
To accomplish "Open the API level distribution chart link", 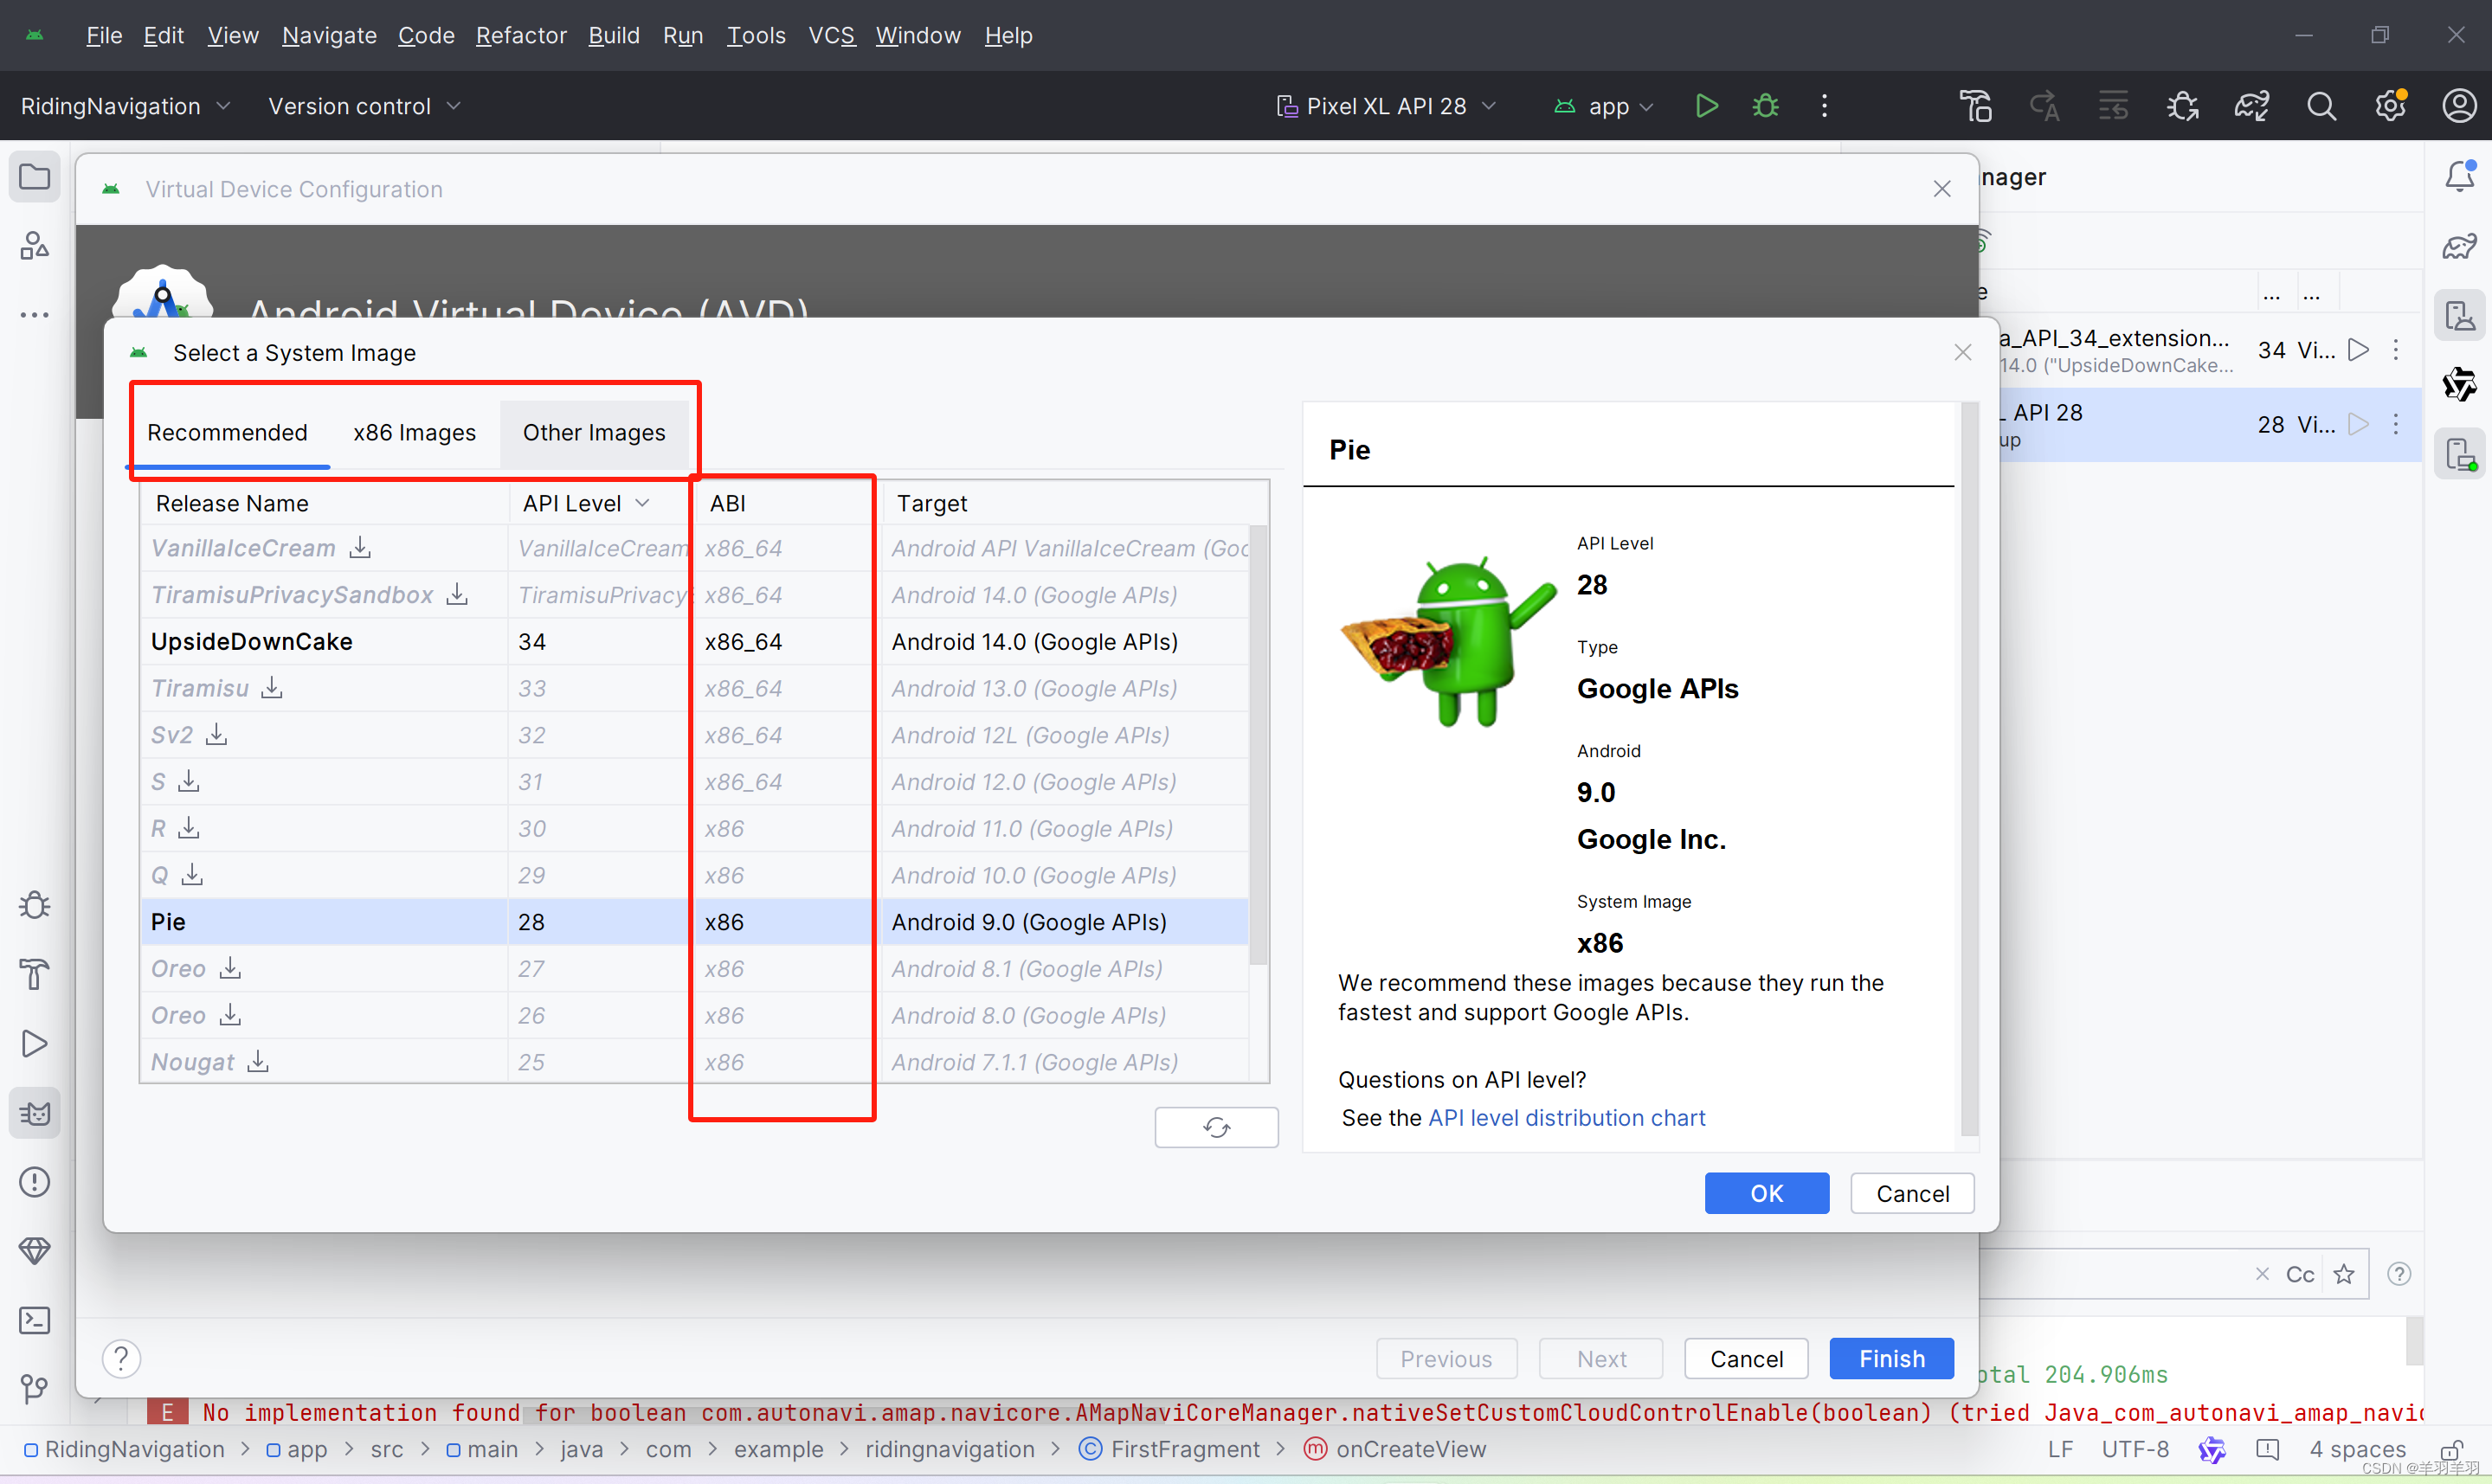I will click(x=1566, y=1117).
